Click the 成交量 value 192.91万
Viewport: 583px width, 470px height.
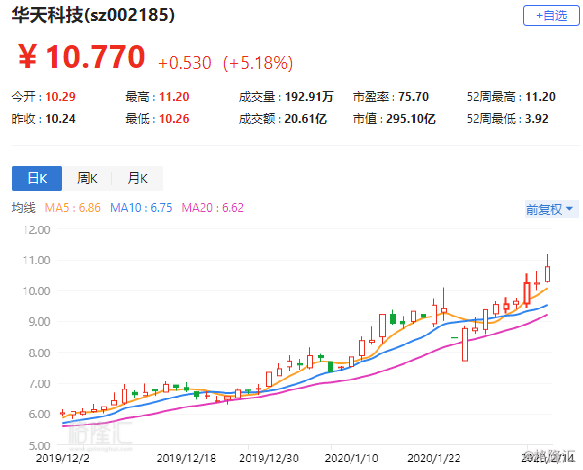click(309, 97)
